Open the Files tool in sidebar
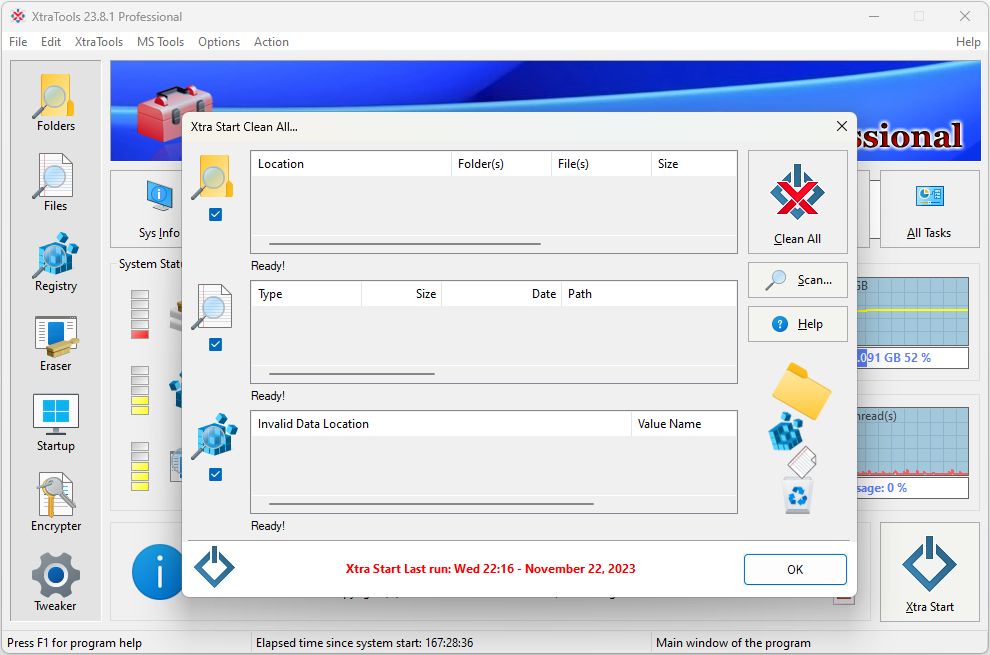 pyautogui.click(x=56, y=183)
